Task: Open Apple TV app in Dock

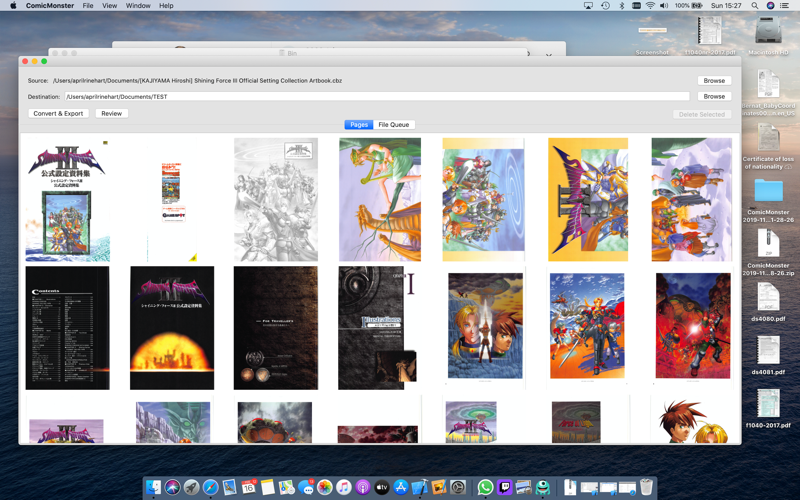Action: pyautogui.click(x=382, y=487)
